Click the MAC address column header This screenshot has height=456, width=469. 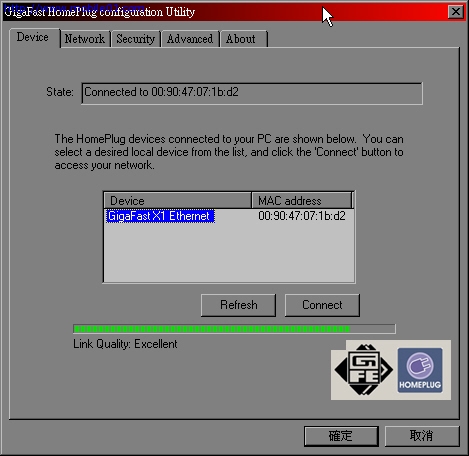[x=302, y=200]
